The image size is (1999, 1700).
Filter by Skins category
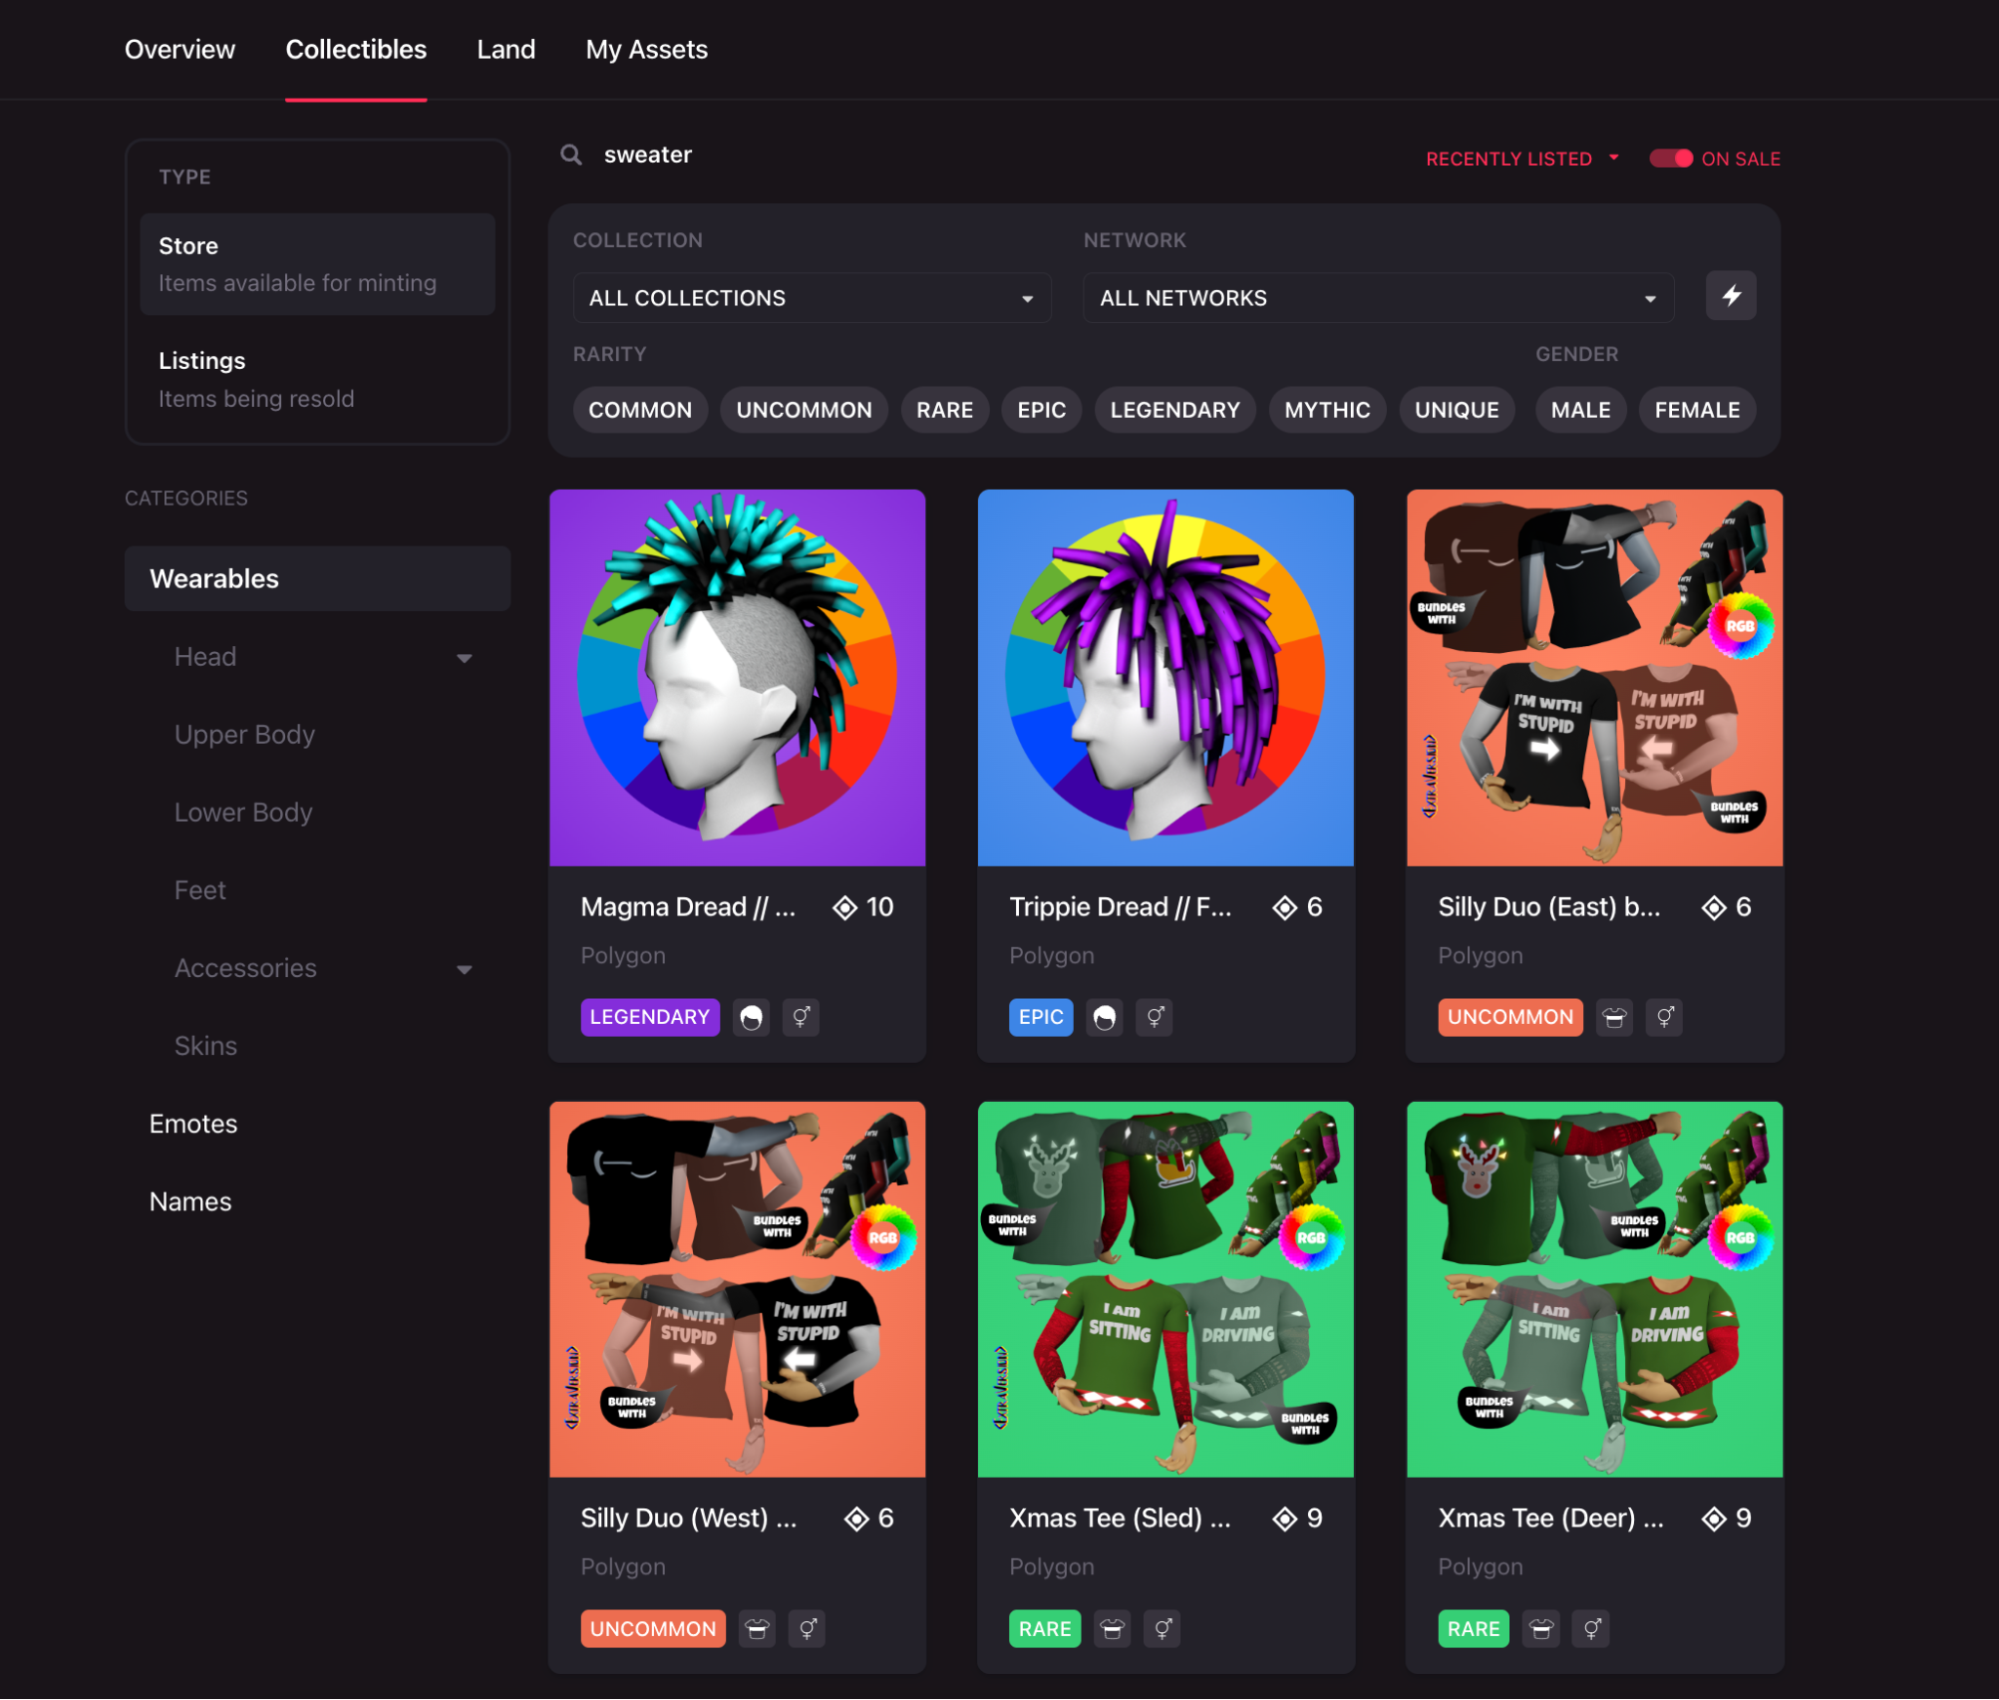pos(206,1046)
